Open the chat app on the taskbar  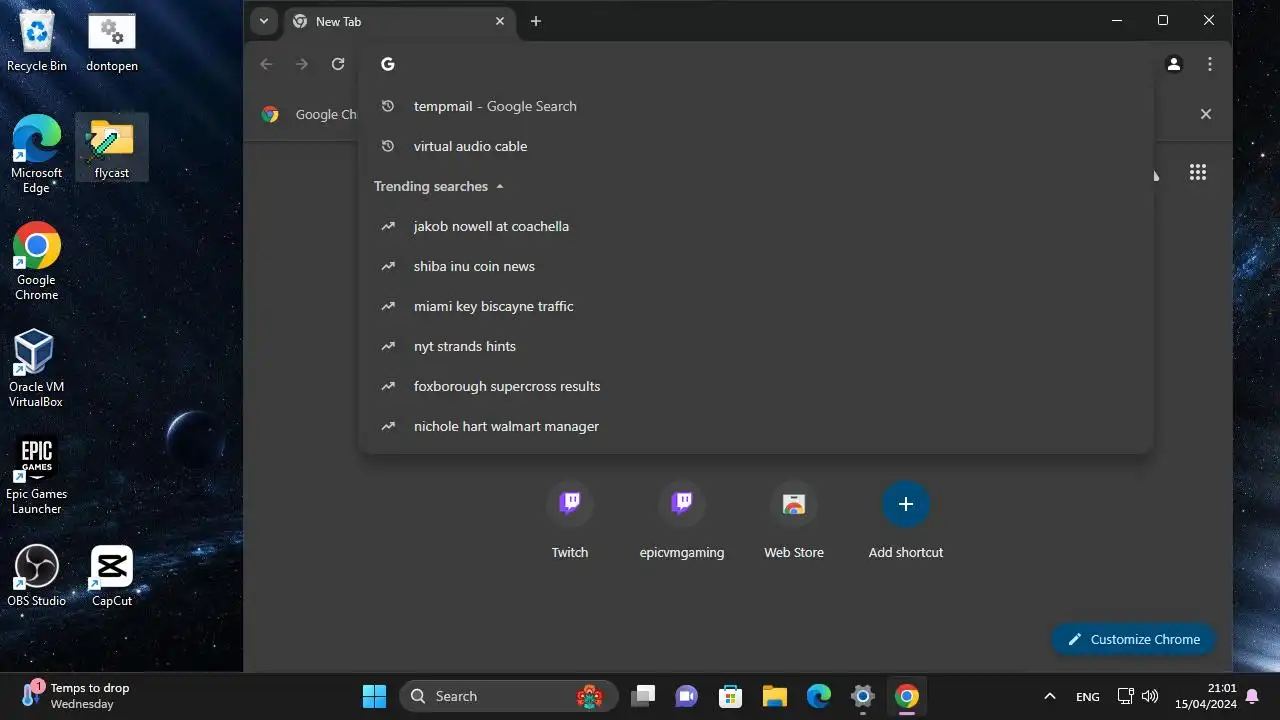click(x=687, y=696)
